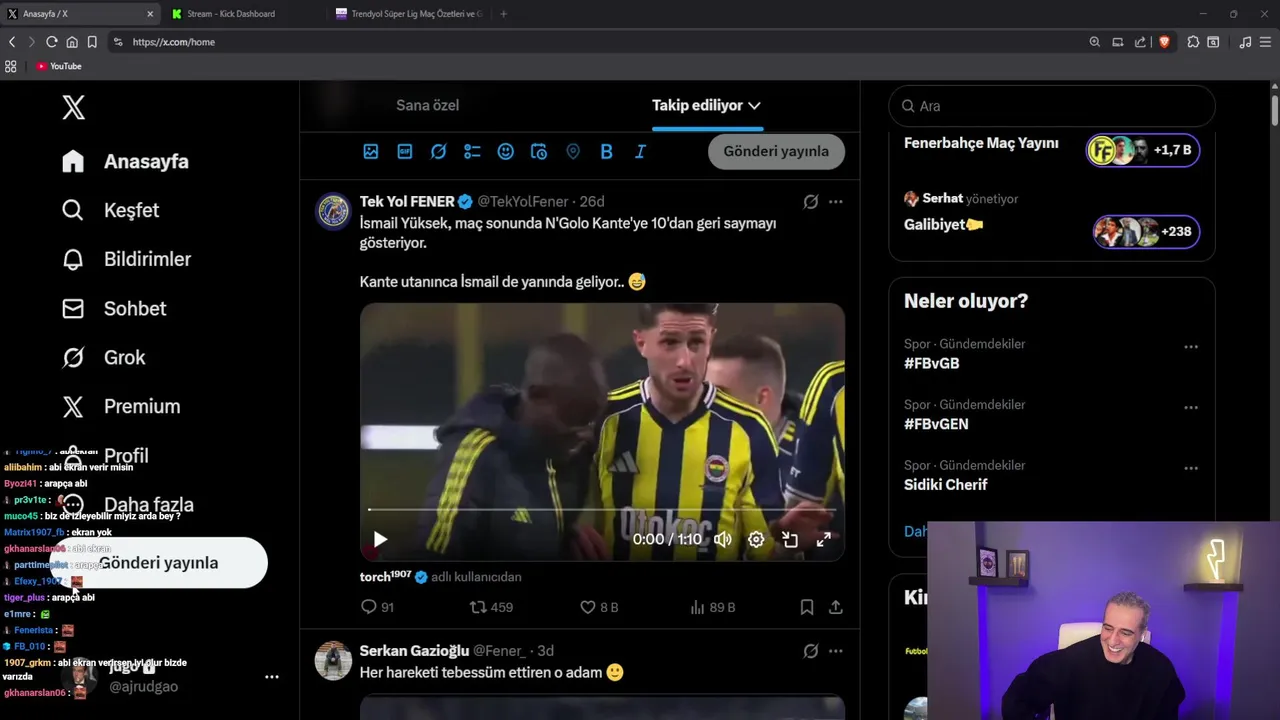1280x720 pixels.
Task: Toggle bold formatting in composer
Action: (x=606, y=151)
